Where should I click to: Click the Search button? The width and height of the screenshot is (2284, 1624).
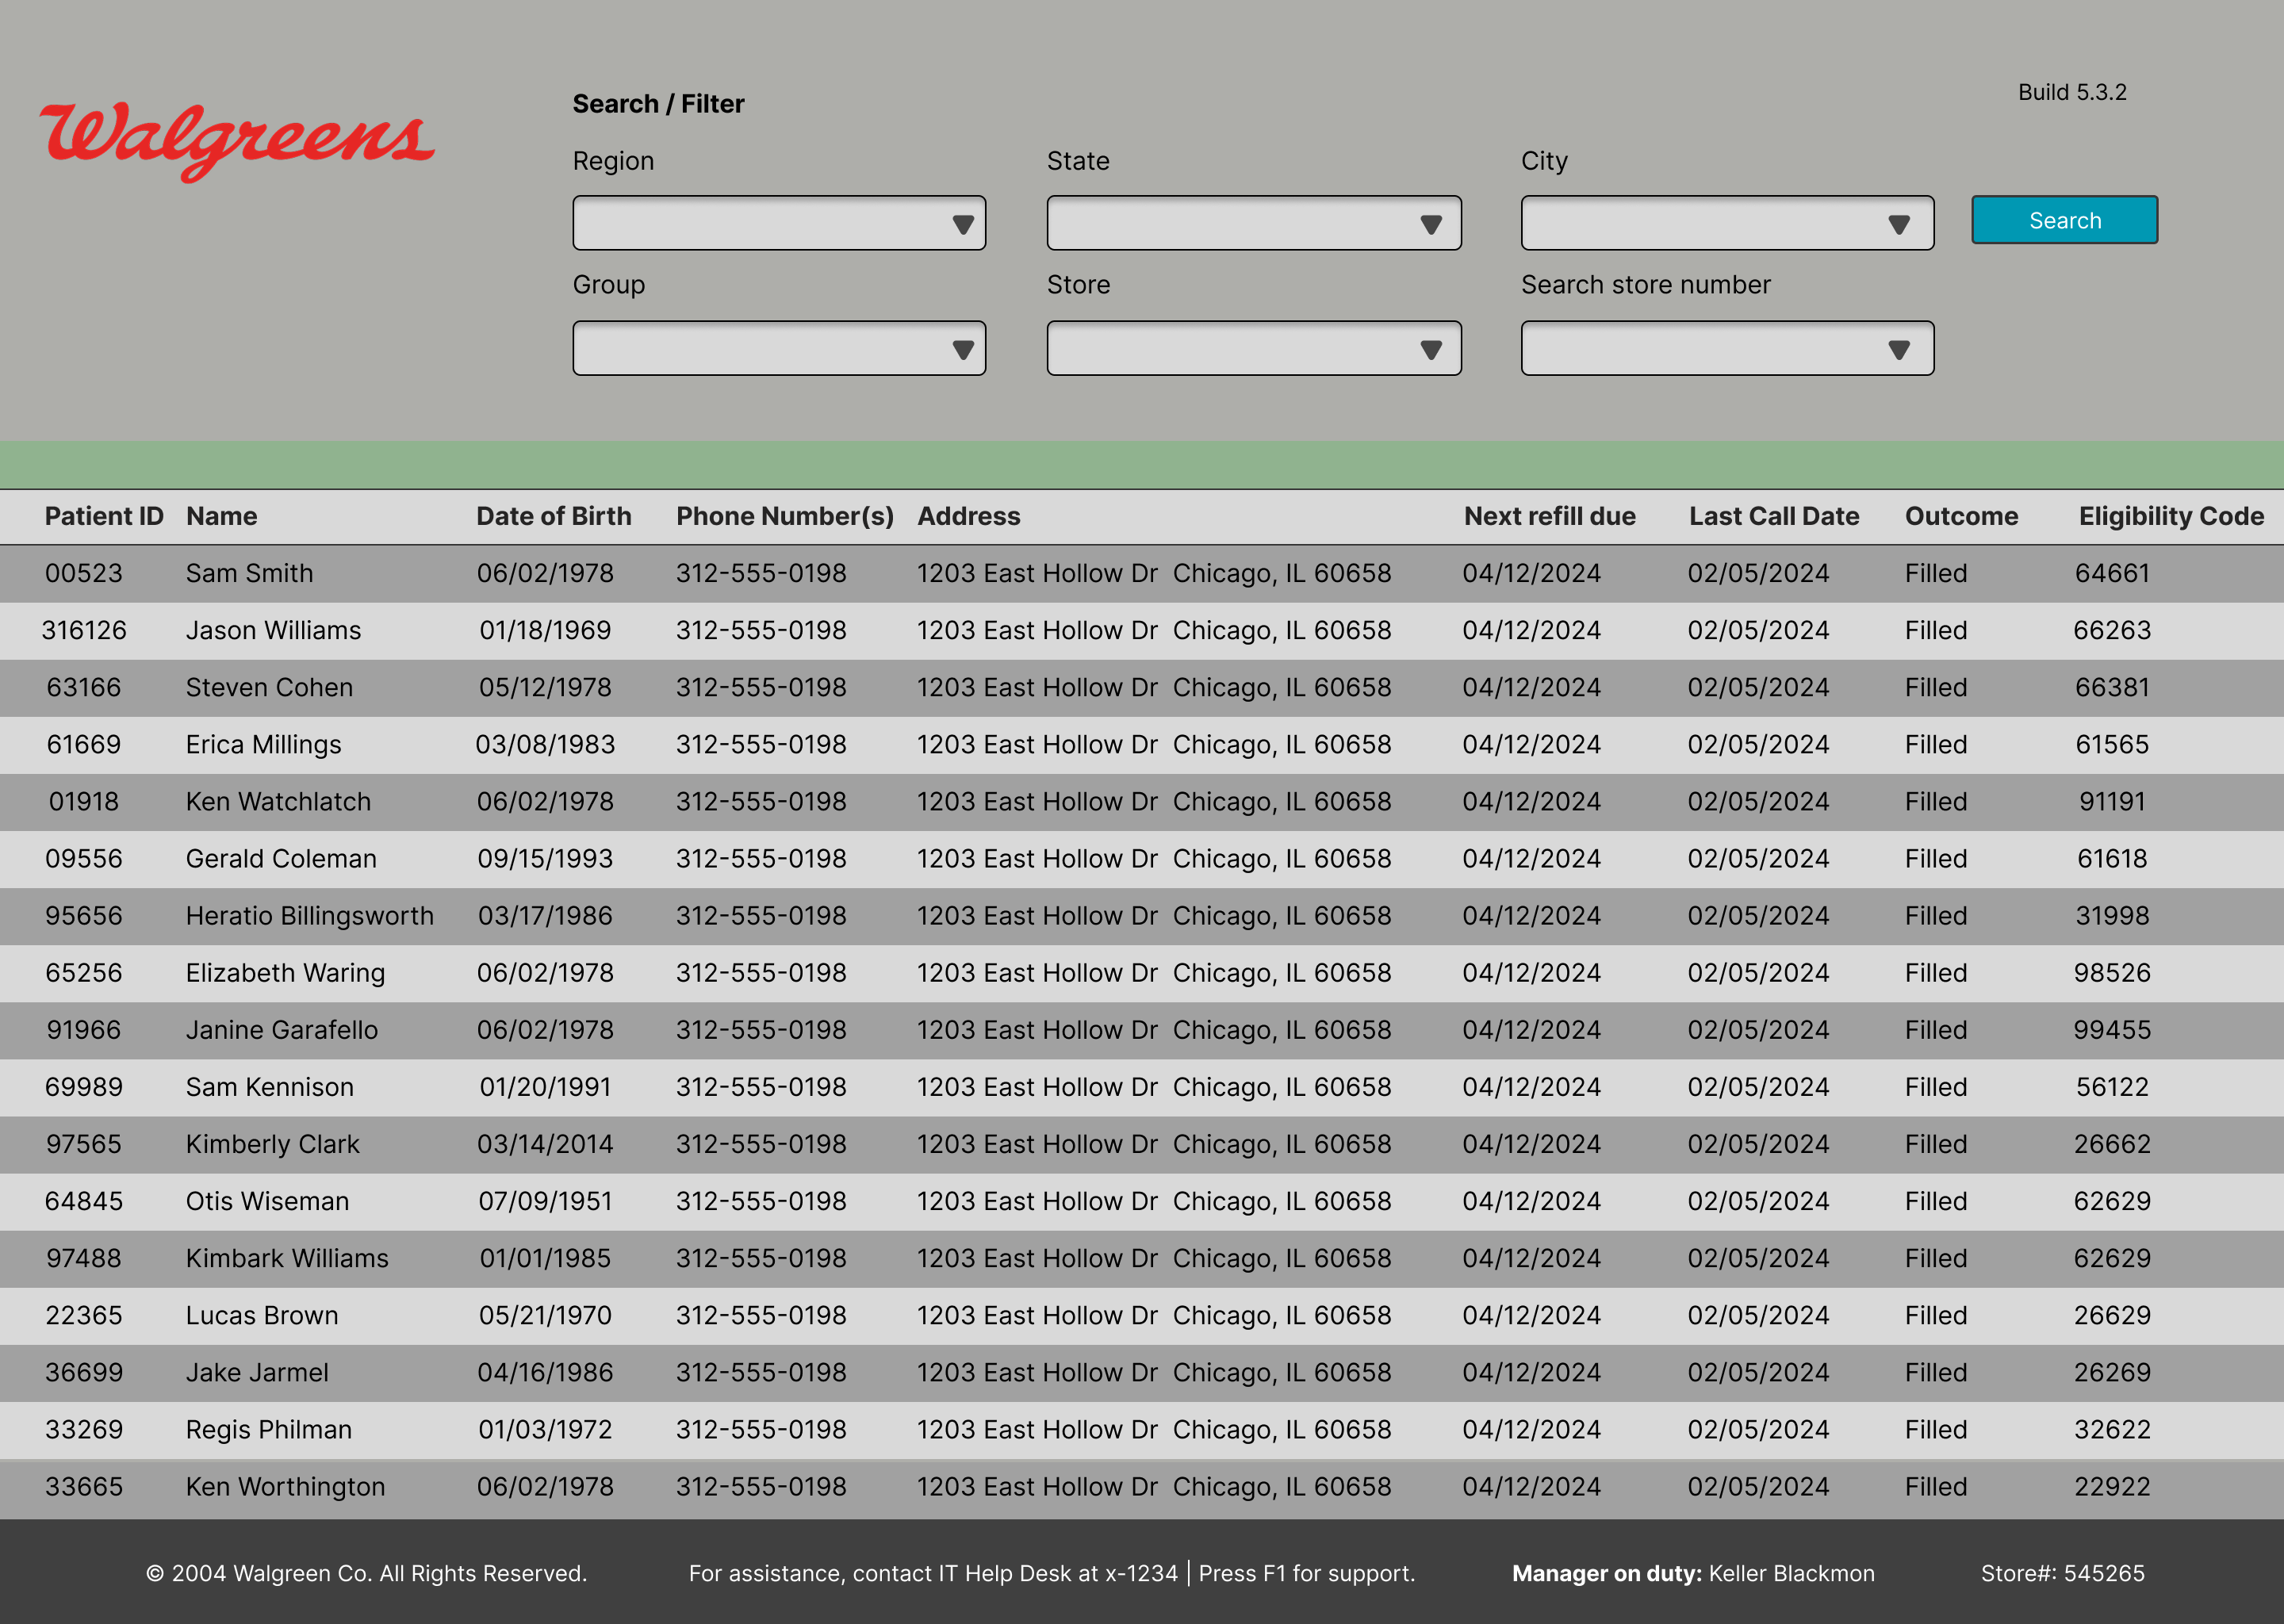point(2064,220)
